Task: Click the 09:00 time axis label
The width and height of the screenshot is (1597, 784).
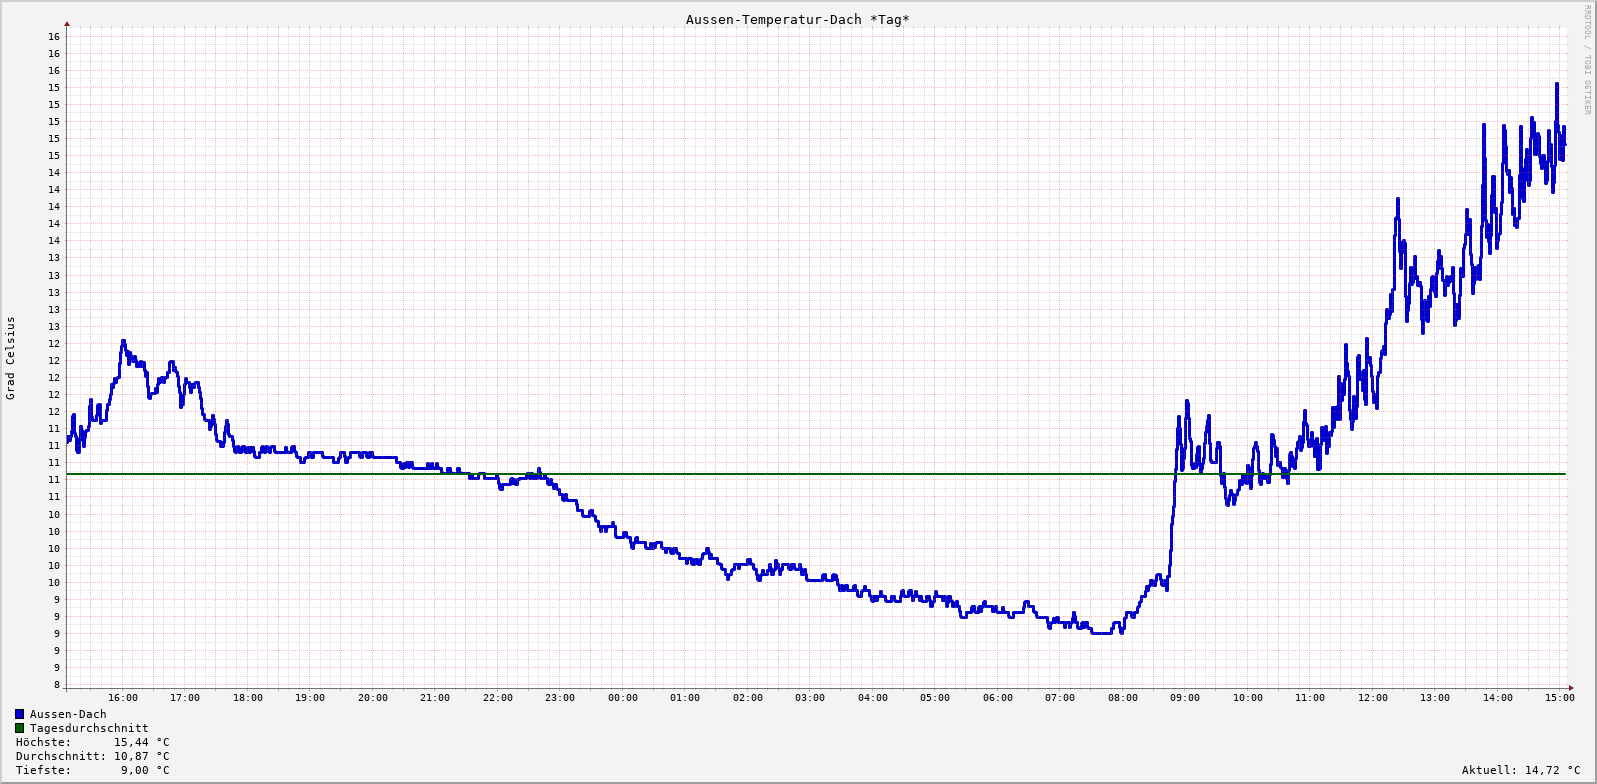Action: click(x=1185, y=698)
